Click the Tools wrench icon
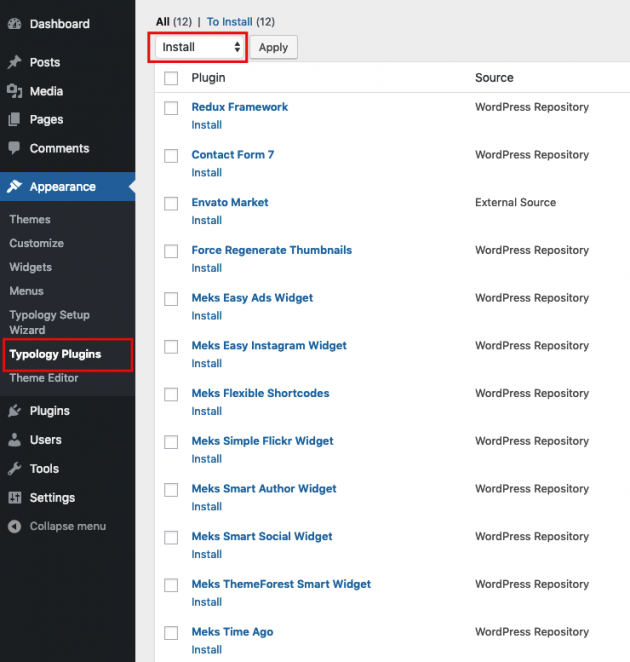The image size is (630, 662). 14,469
